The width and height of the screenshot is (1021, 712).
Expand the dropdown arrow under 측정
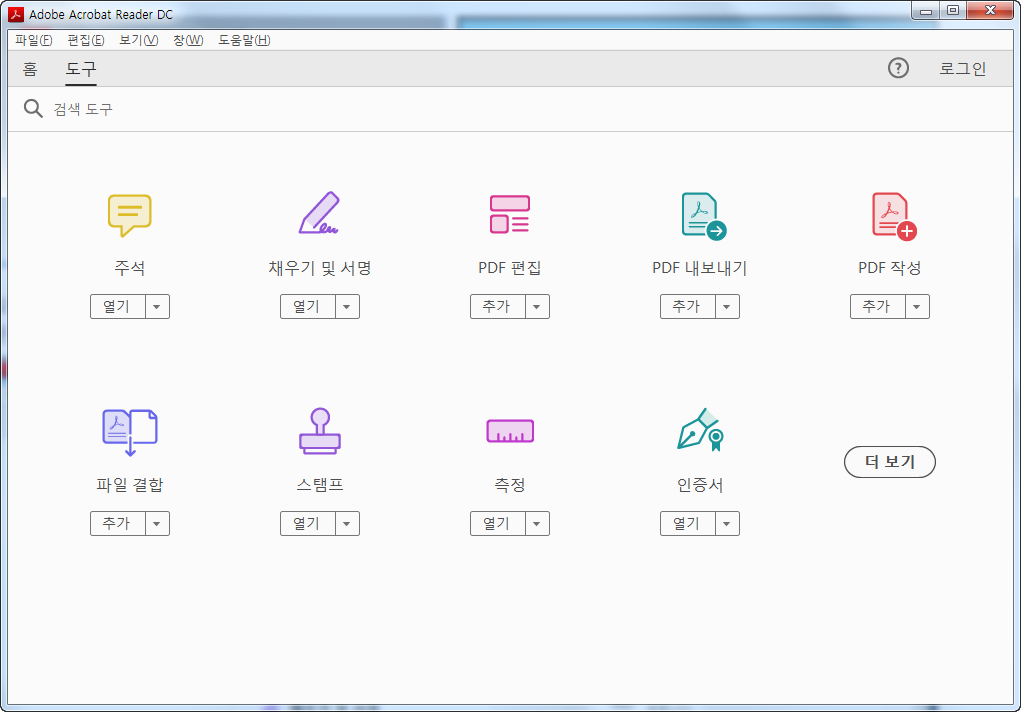537,524
